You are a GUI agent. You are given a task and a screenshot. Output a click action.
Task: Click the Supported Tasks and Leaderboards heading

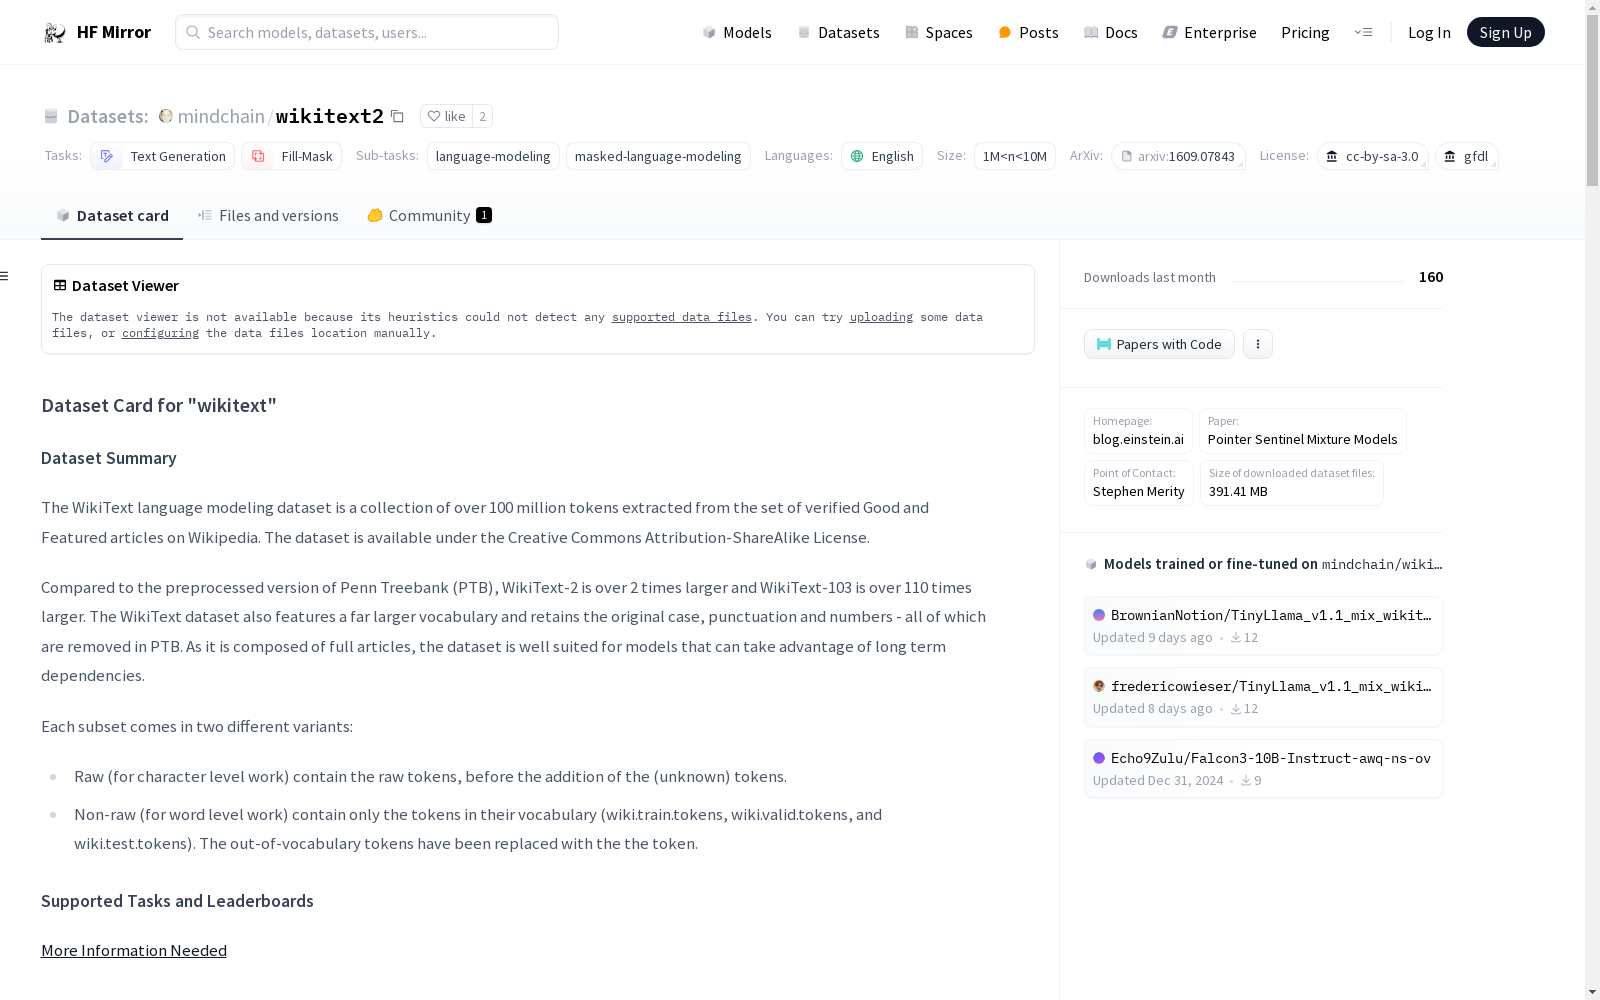point(177,901)
